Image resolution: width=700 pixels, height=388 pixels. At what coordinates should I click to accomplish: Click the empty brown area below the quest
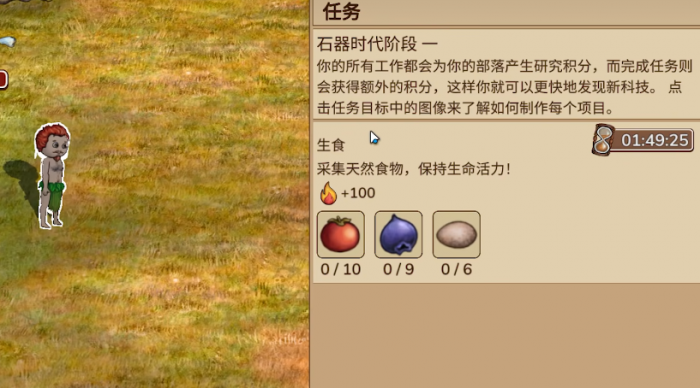click(x=506, y=335)
